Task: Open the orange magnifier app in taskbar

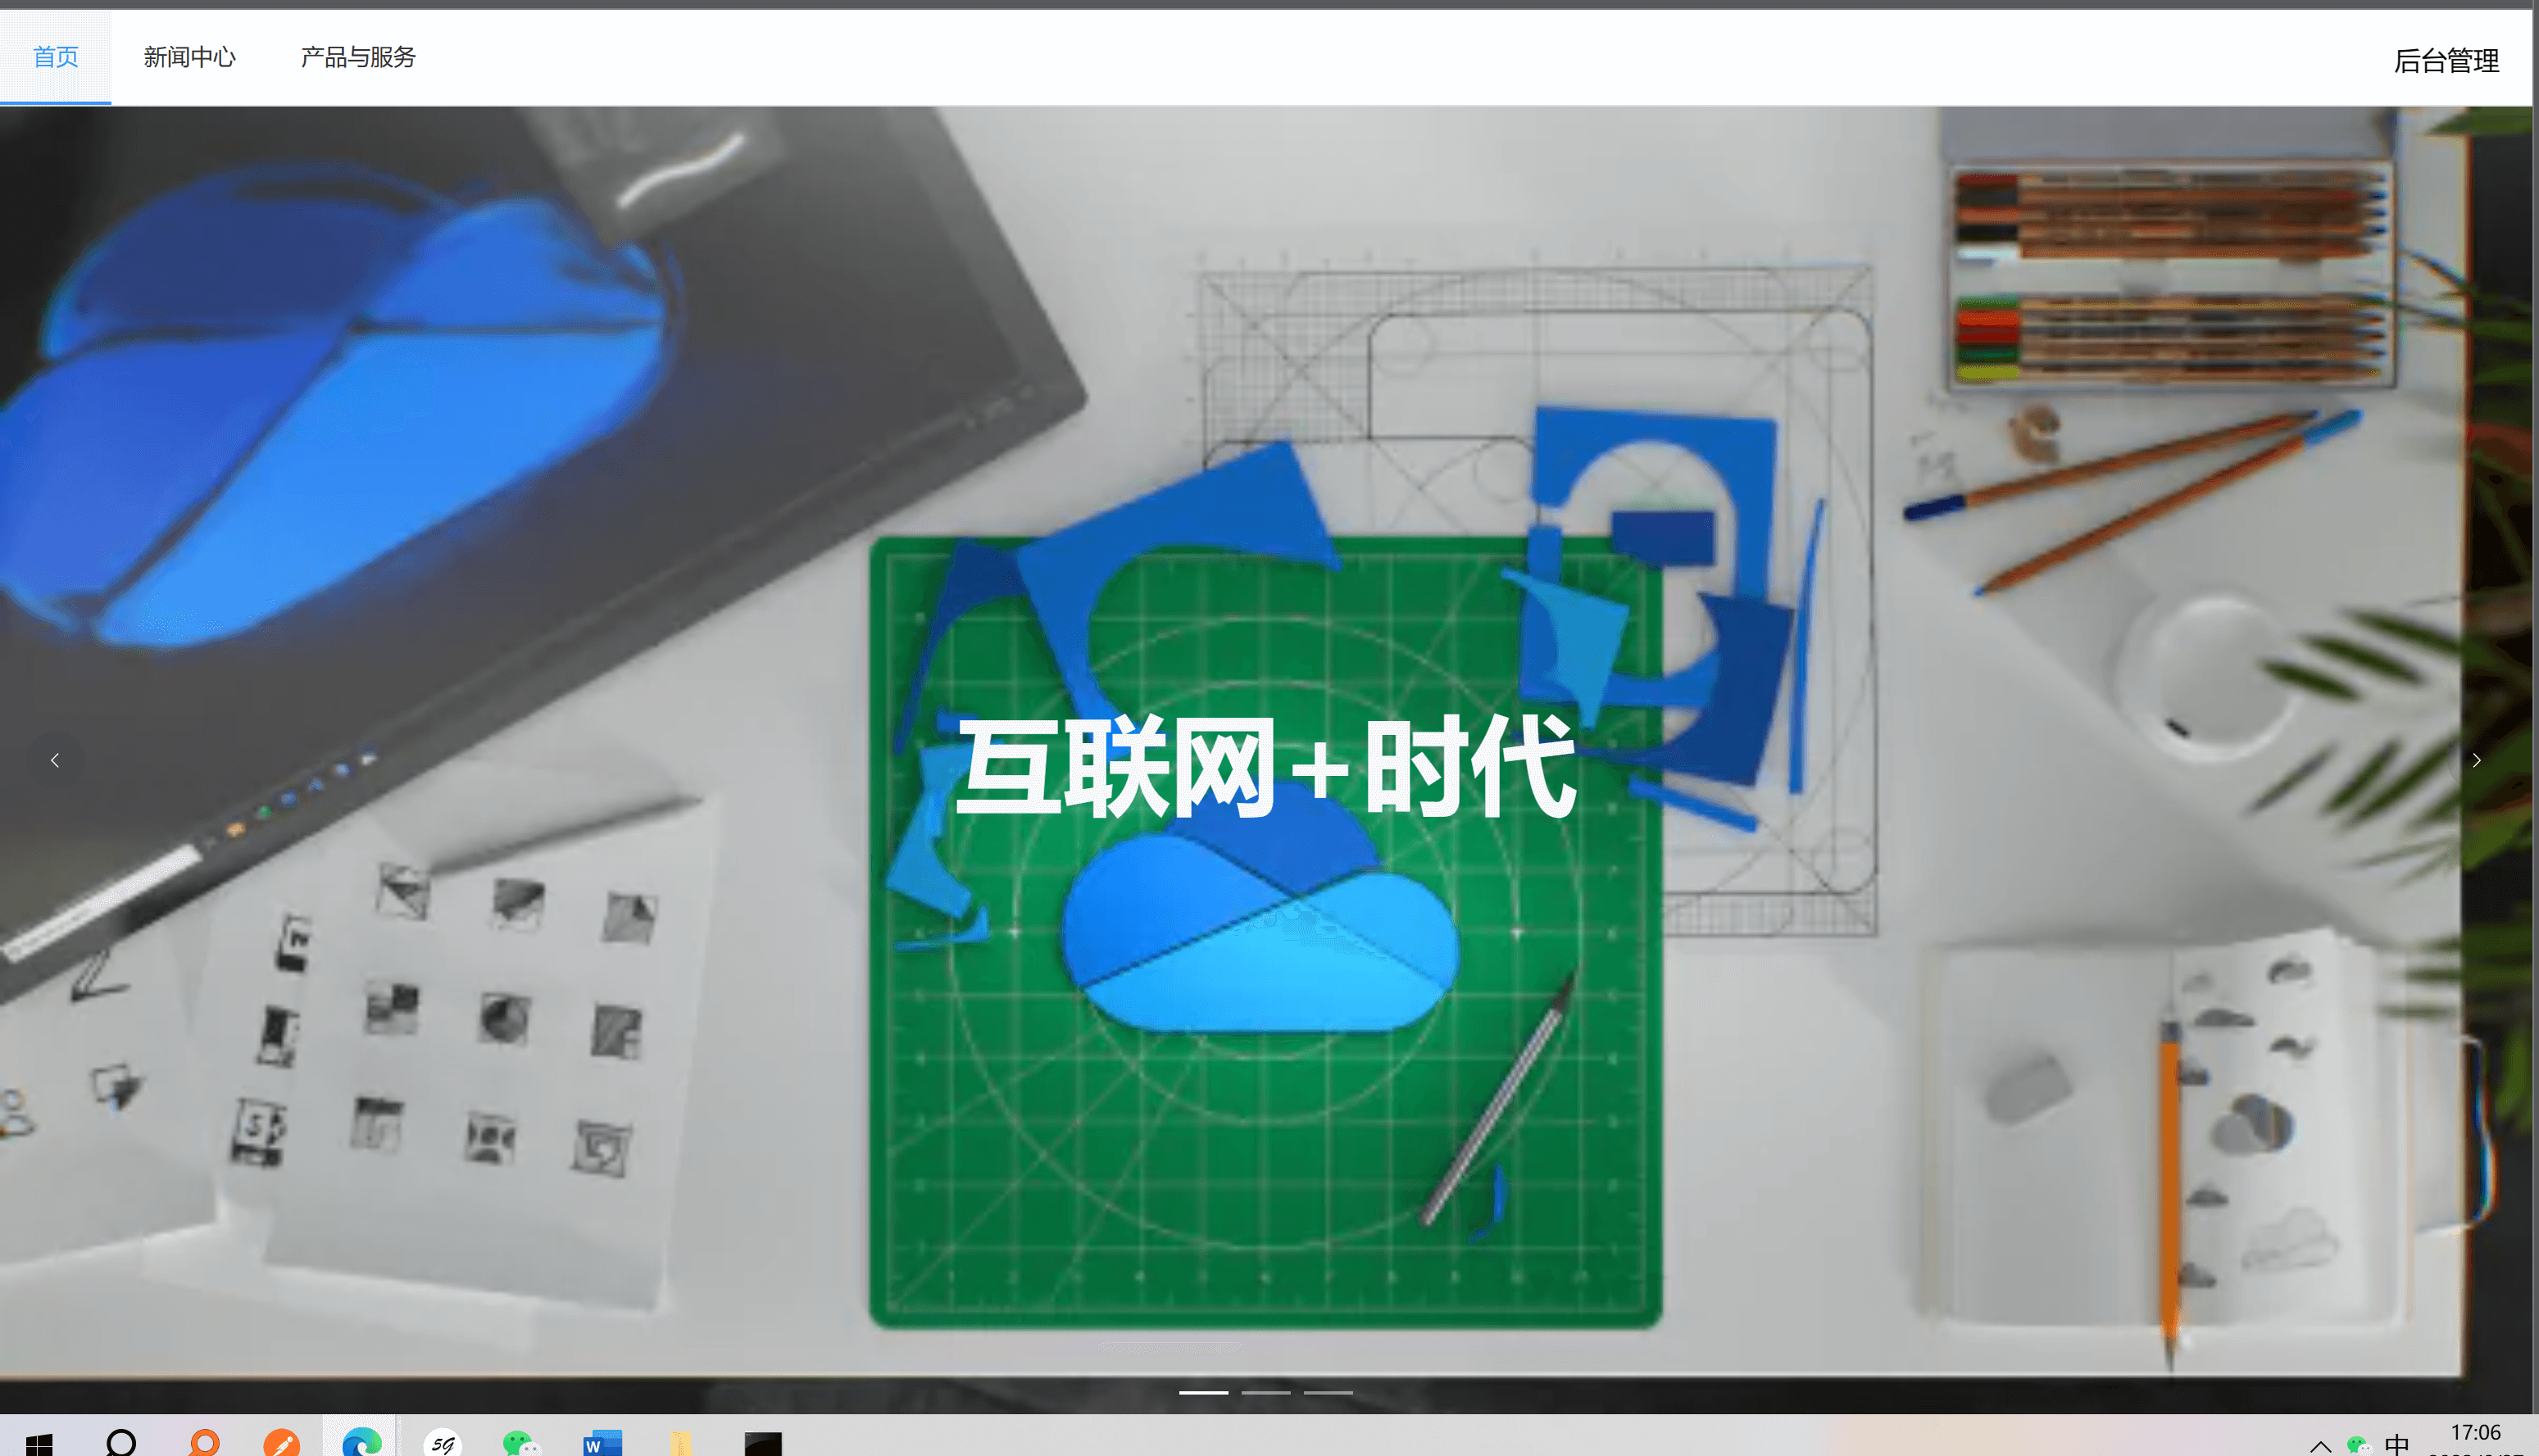Action: 204,1443
